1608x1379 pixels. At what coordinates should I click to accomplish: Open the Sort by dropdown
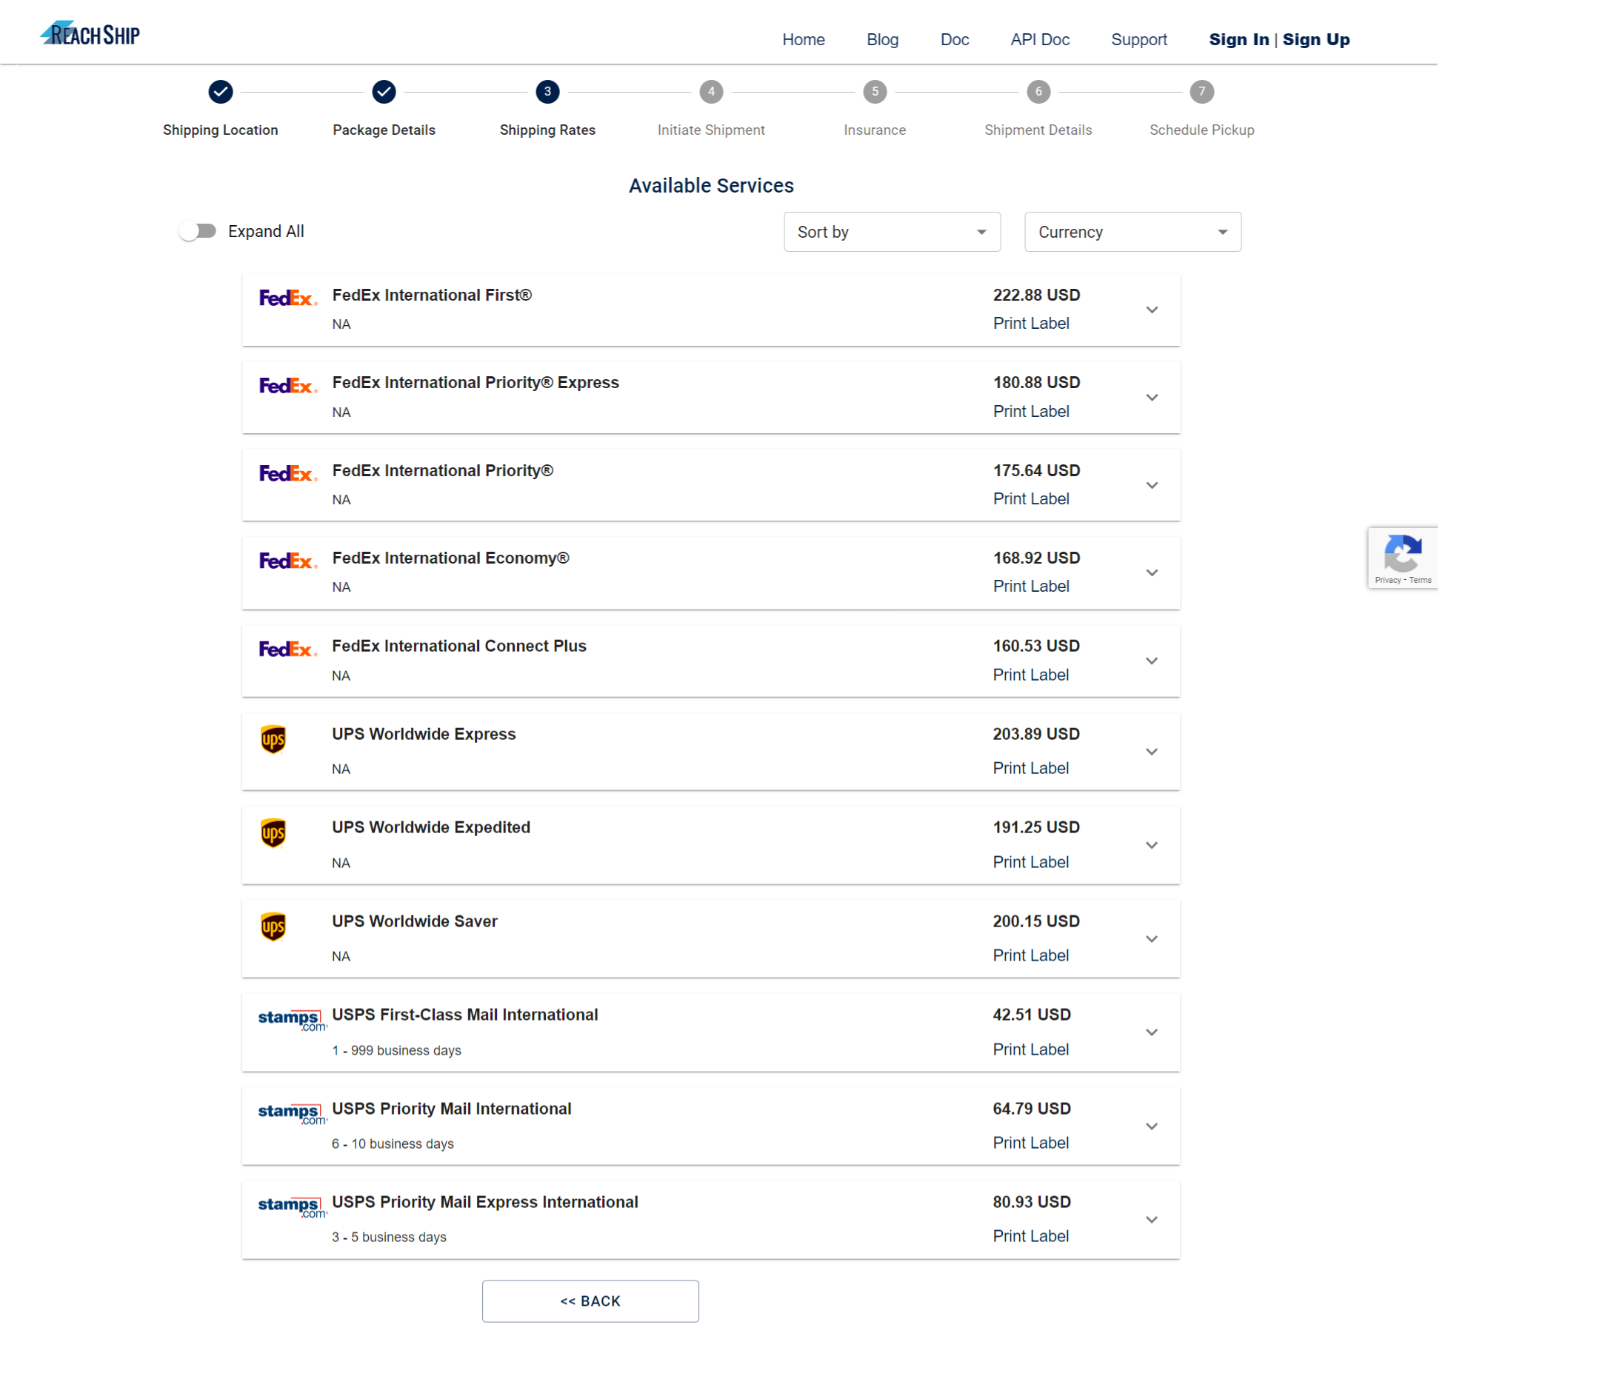click(x=892, y=232)
